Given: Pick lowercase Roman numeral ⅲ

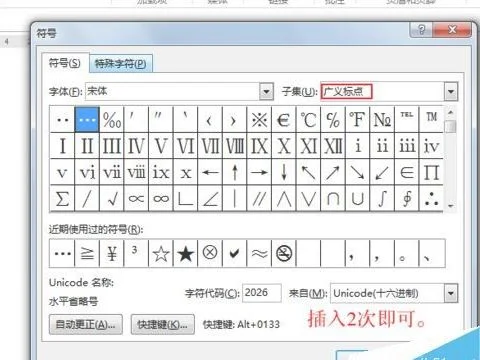Looking at the screenshot, I should [407, 146].
